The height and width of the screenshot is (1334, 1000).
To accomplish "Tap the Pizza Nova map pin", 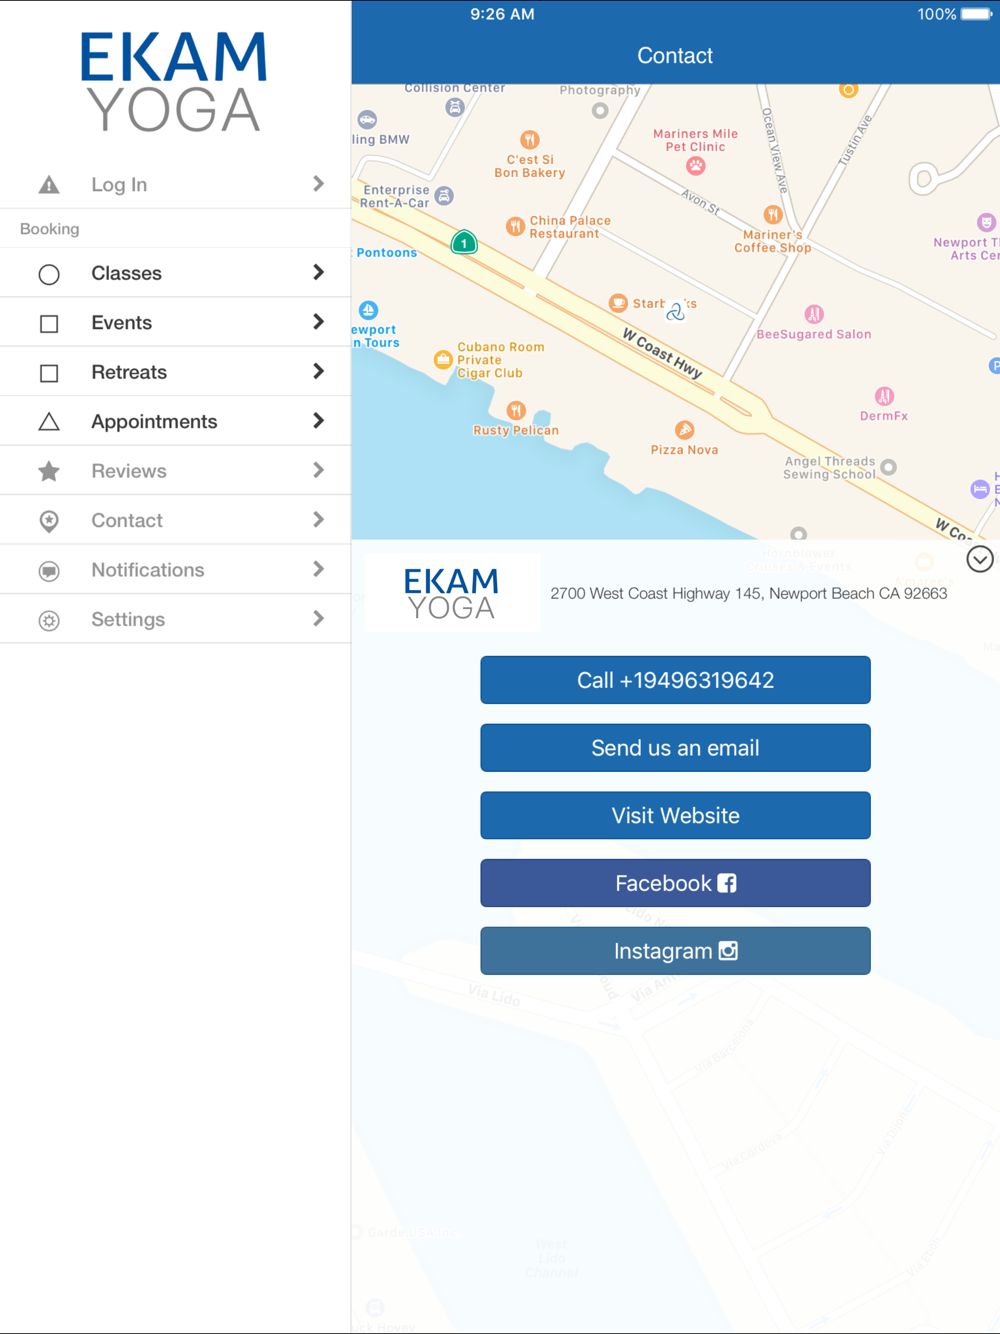I will click(685, 430).
